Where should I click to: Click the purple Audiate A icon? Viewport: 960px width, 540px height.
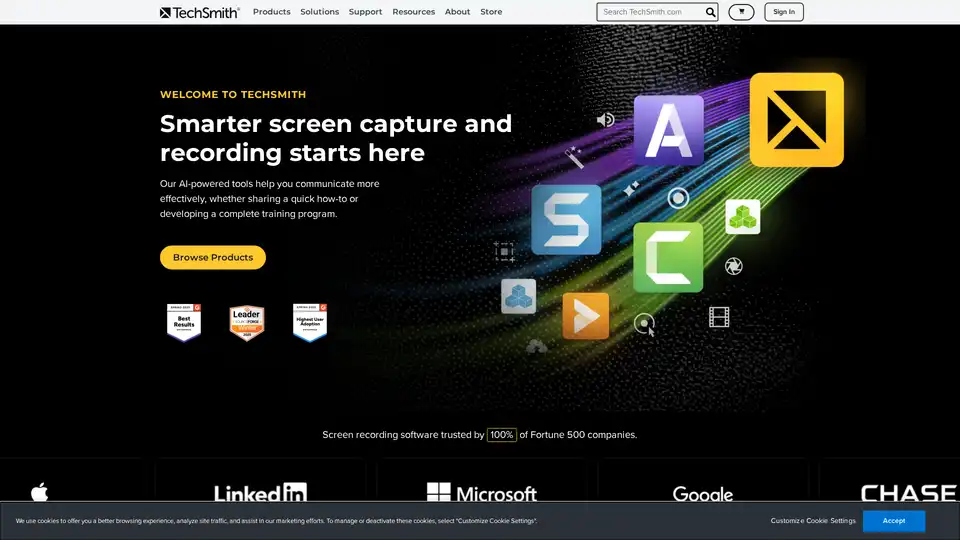668,131
